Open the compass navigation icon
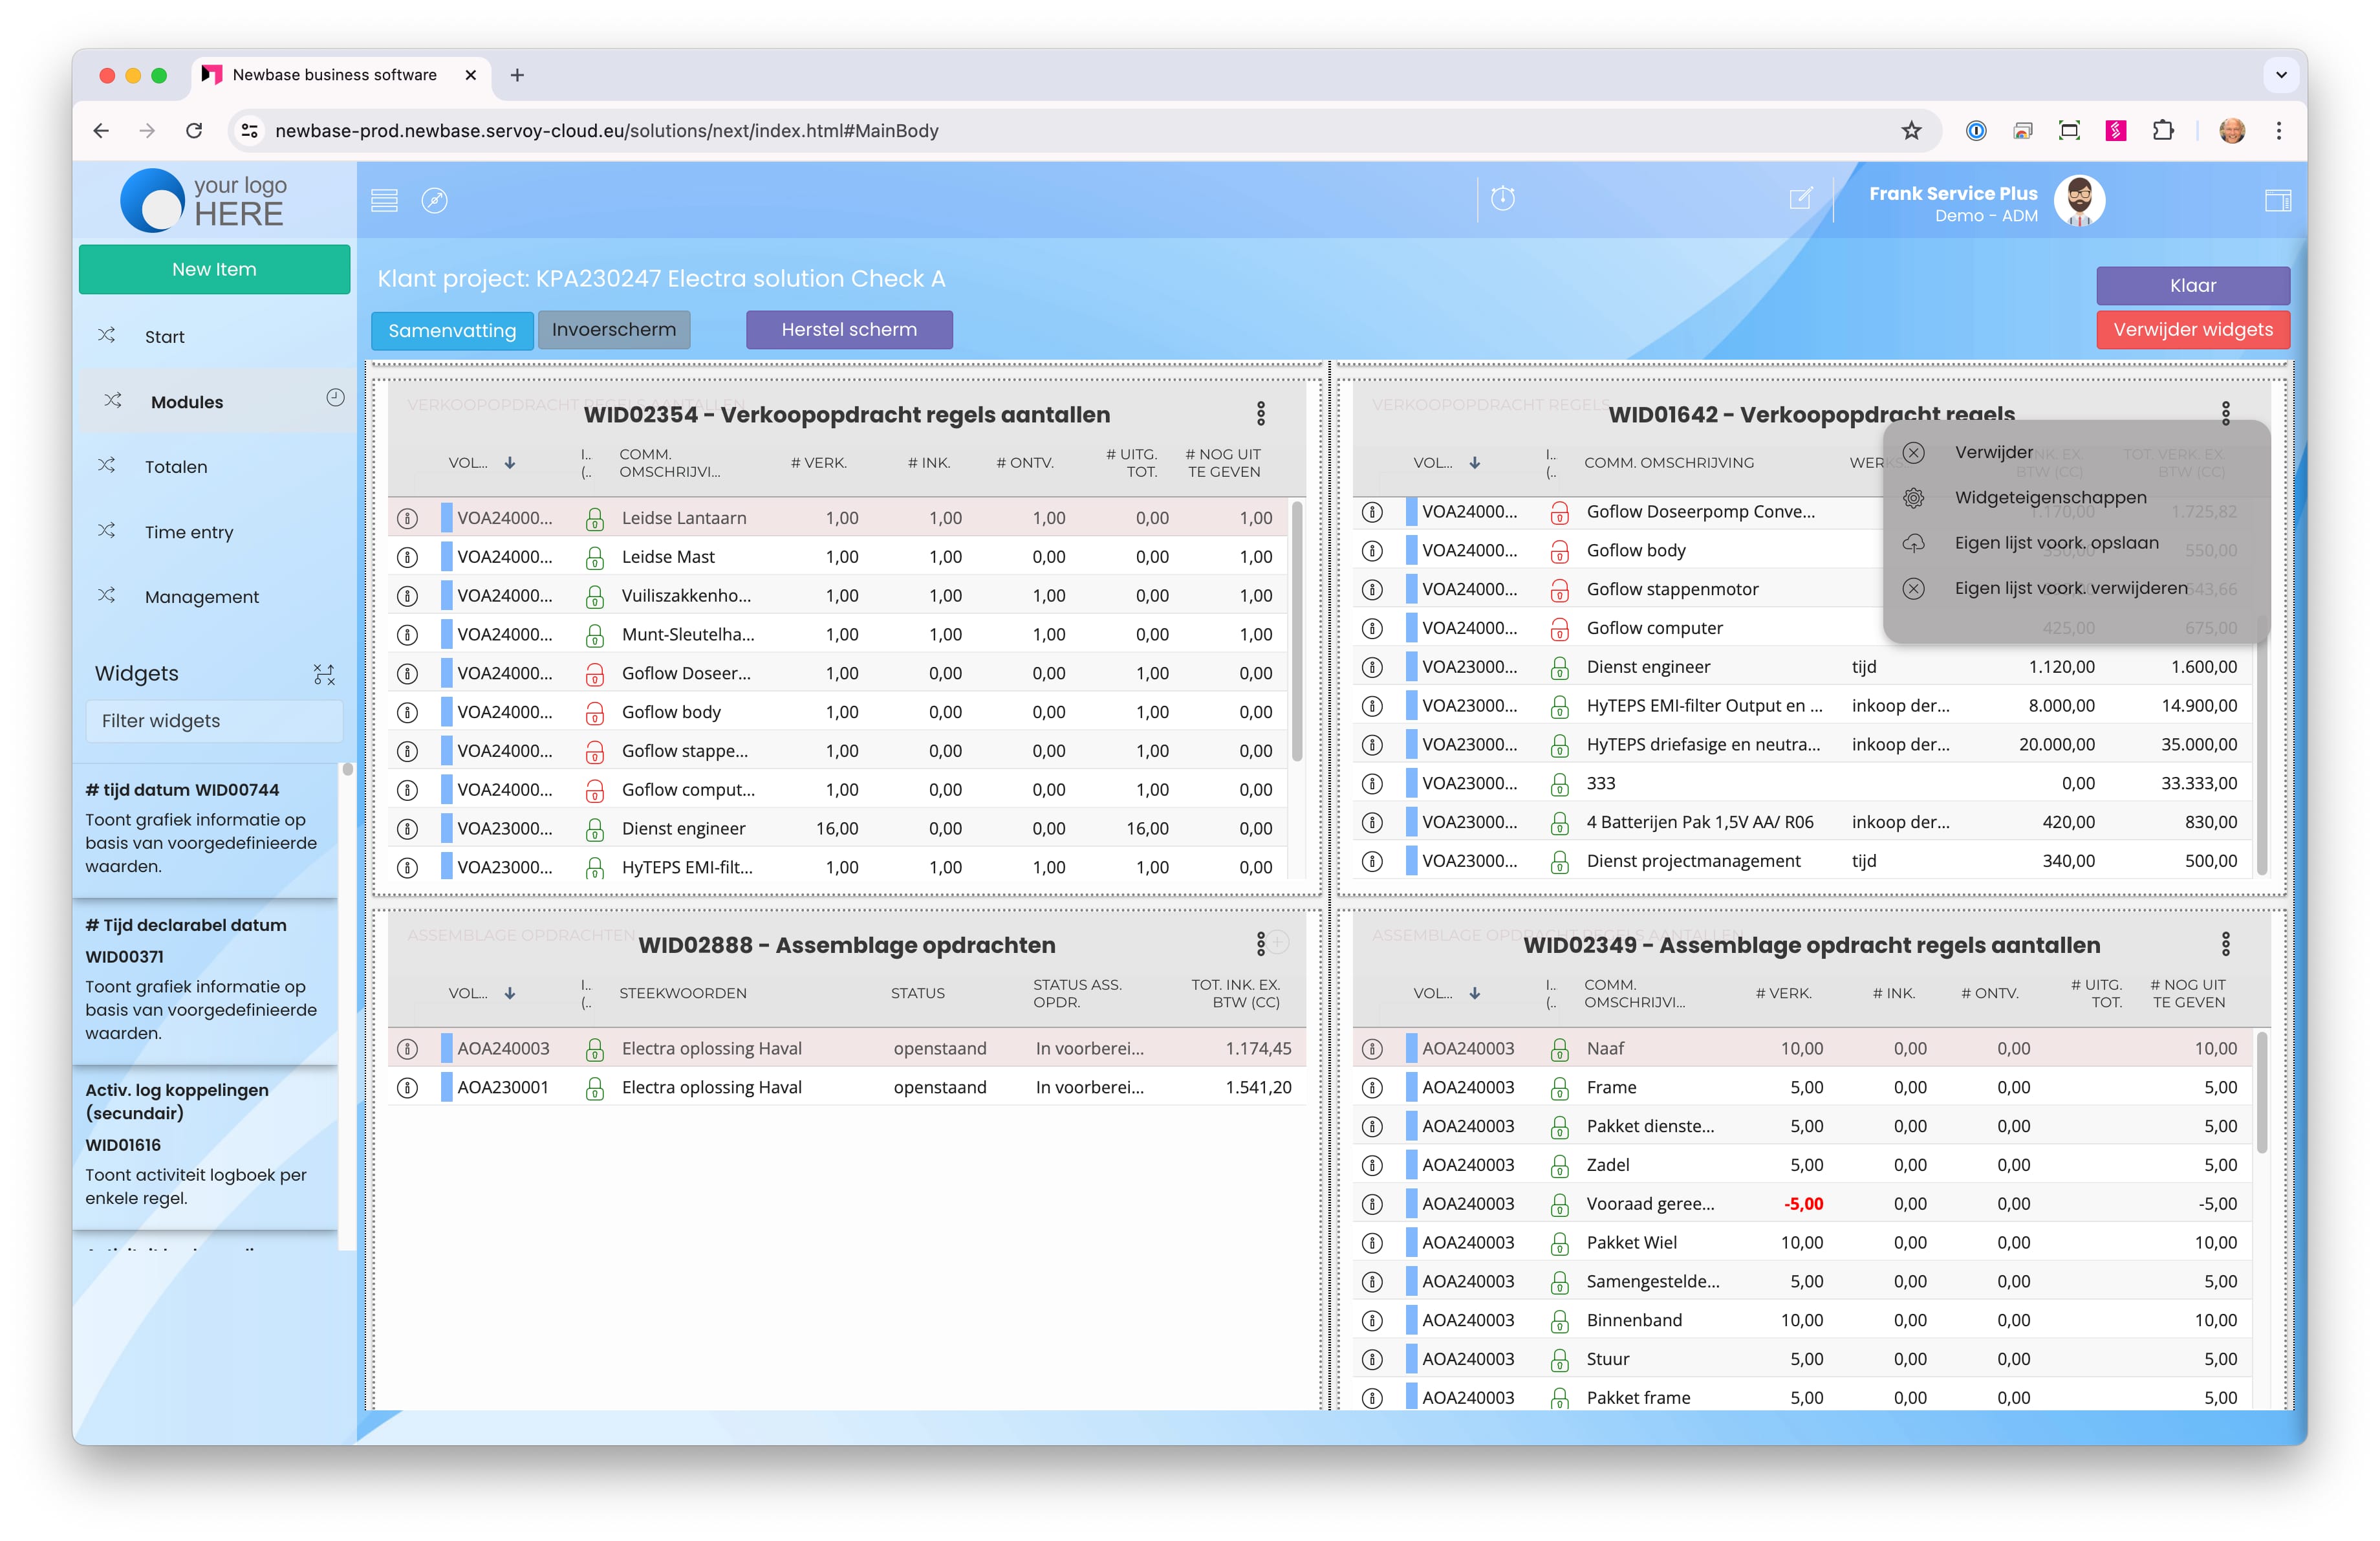Image resolution: width=2380 pixels, height=1541 pixels. (434, 200)
